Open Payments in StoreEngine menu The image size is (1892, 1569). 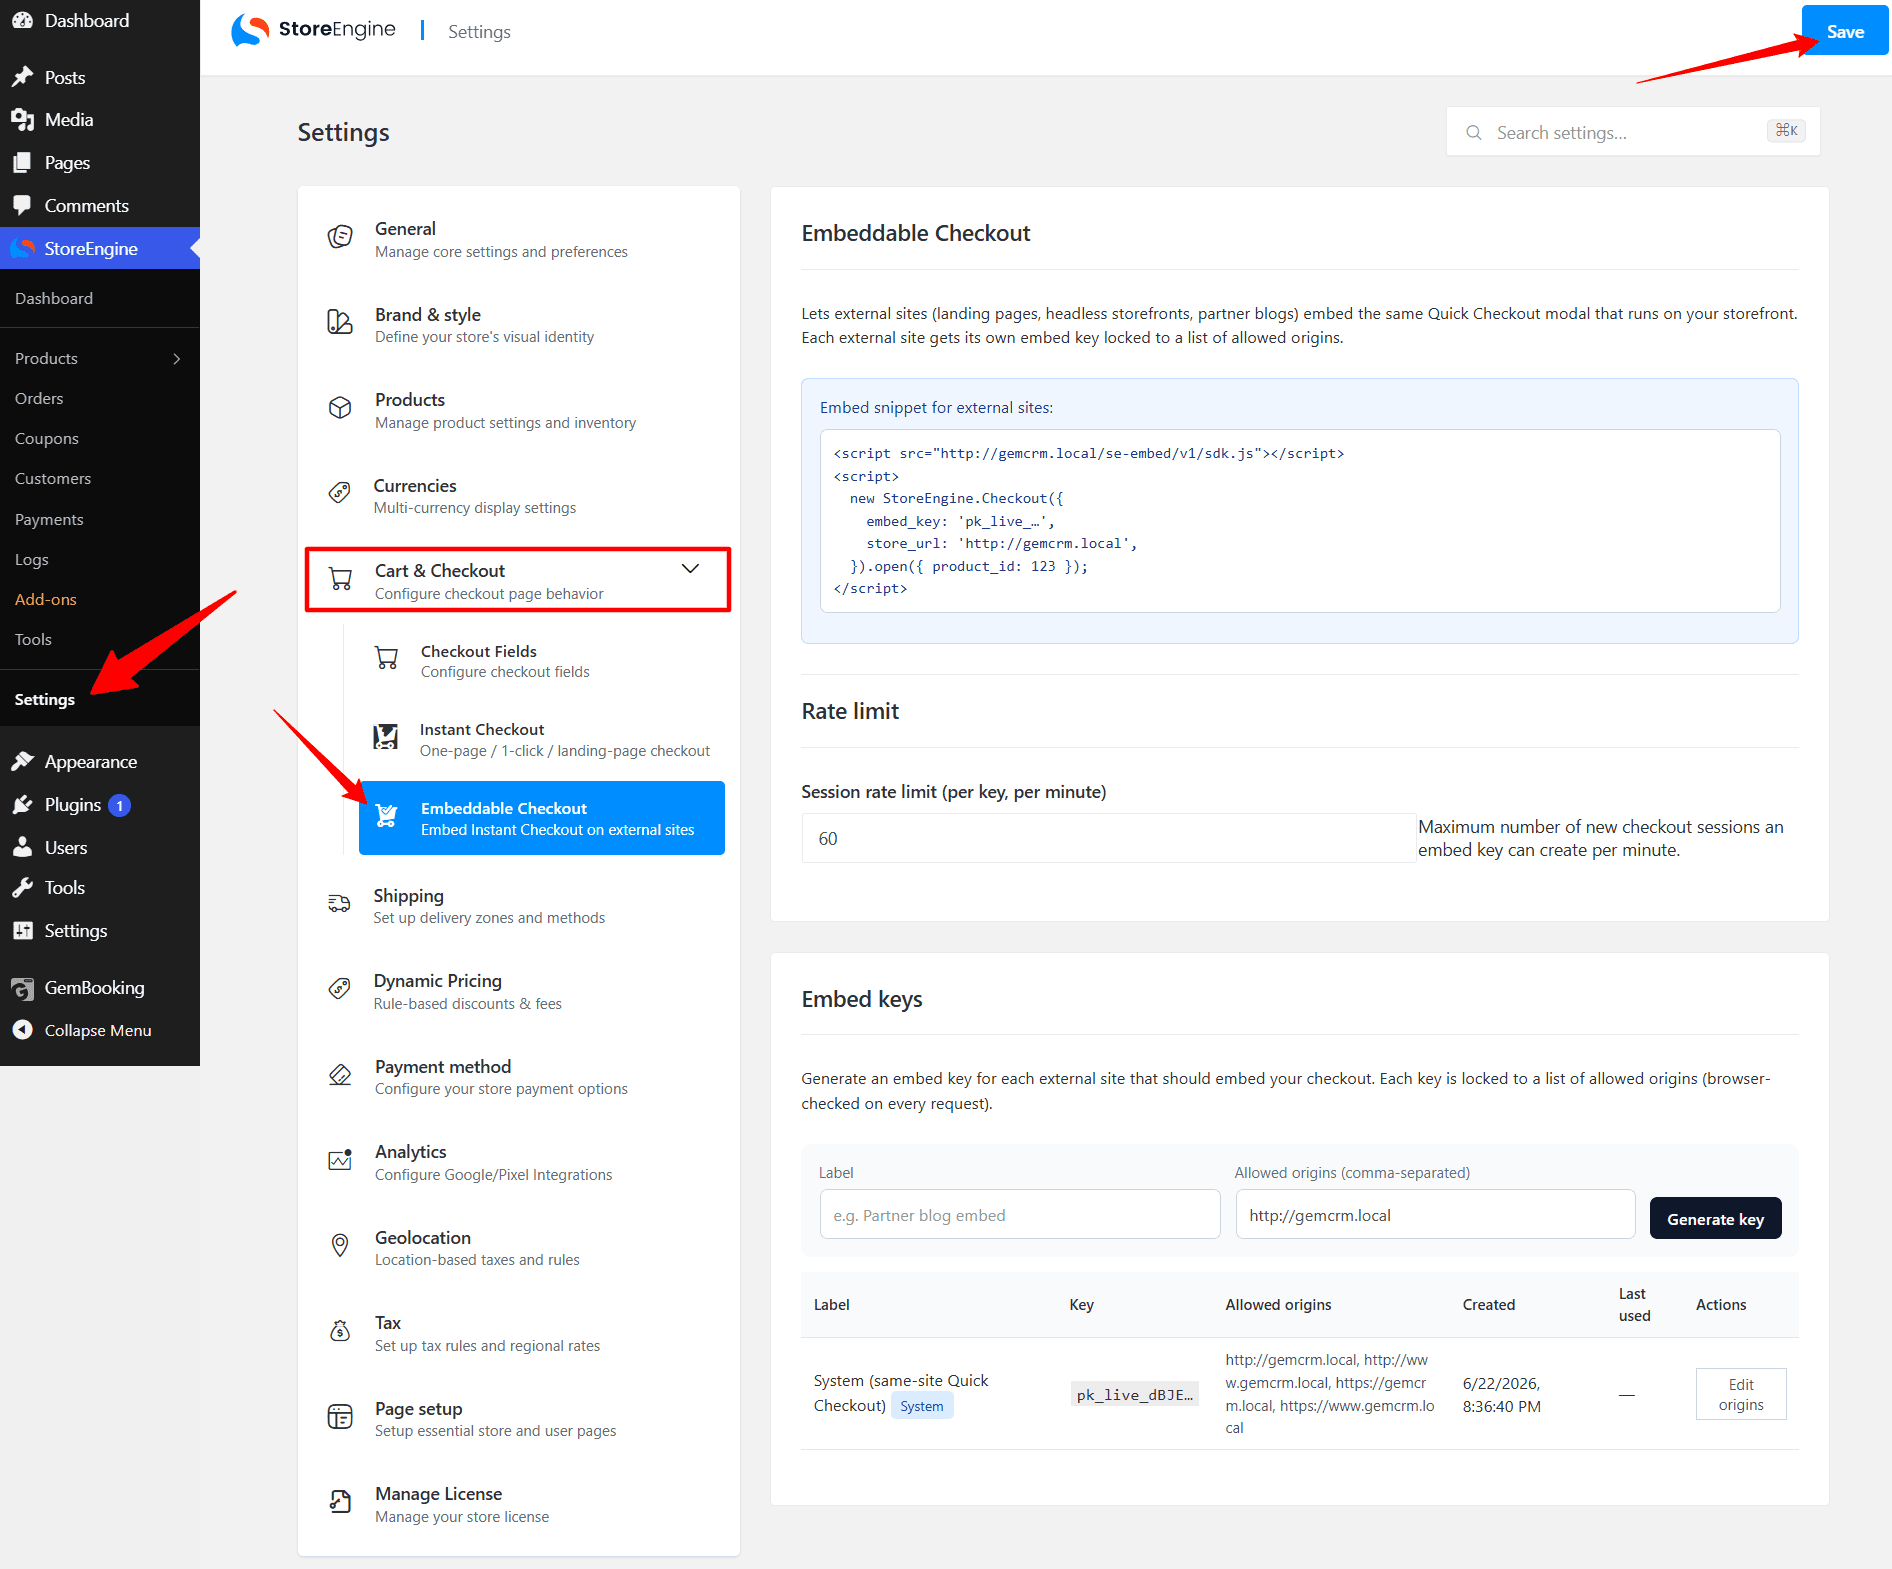tap(49, 519)
